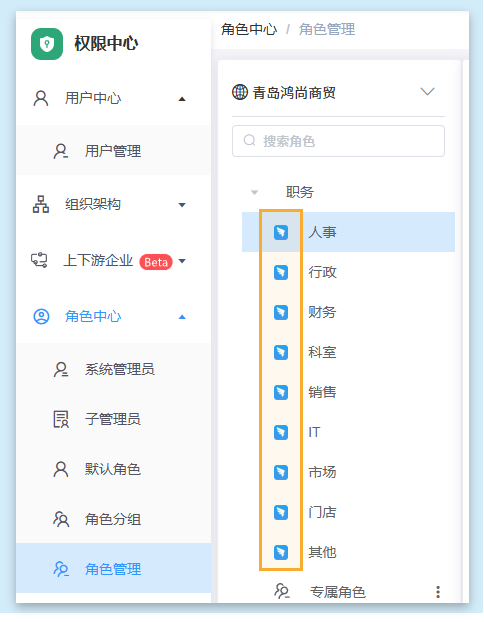The width and height of the screenshot is (484, 622).
Task: Click the blue icon next to 财务
Action: (x=281, y=313)
